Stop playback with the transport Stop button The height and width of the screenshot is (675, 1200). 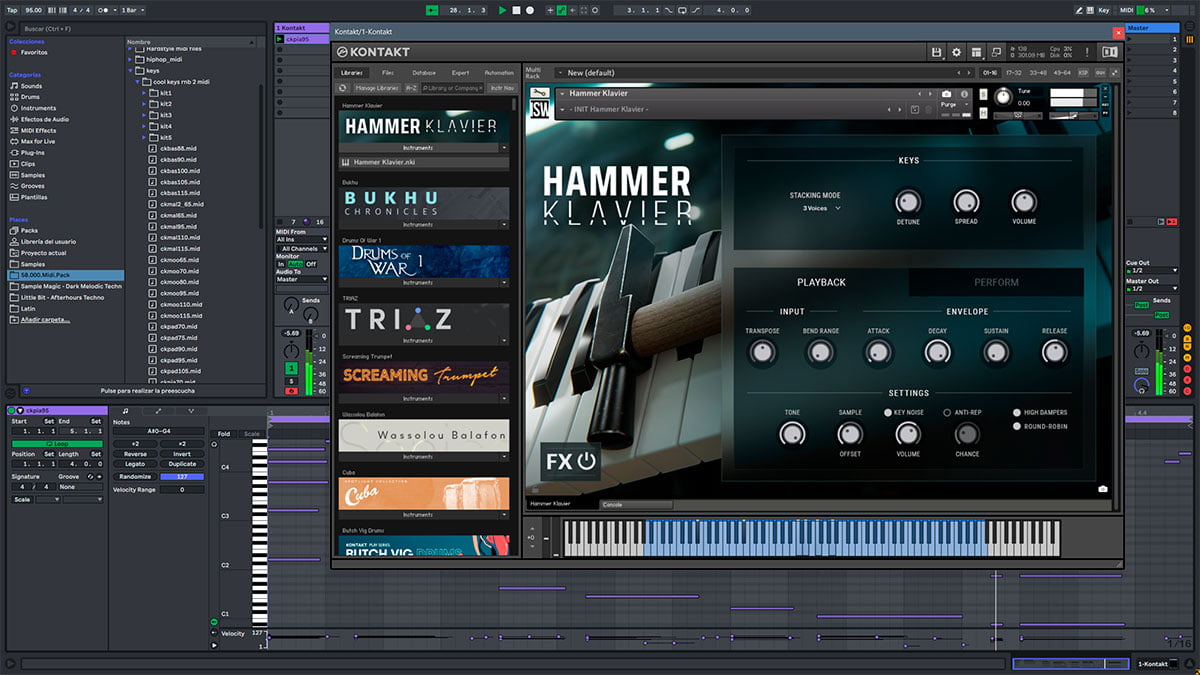pyautogui.click(x=516, y=10)
